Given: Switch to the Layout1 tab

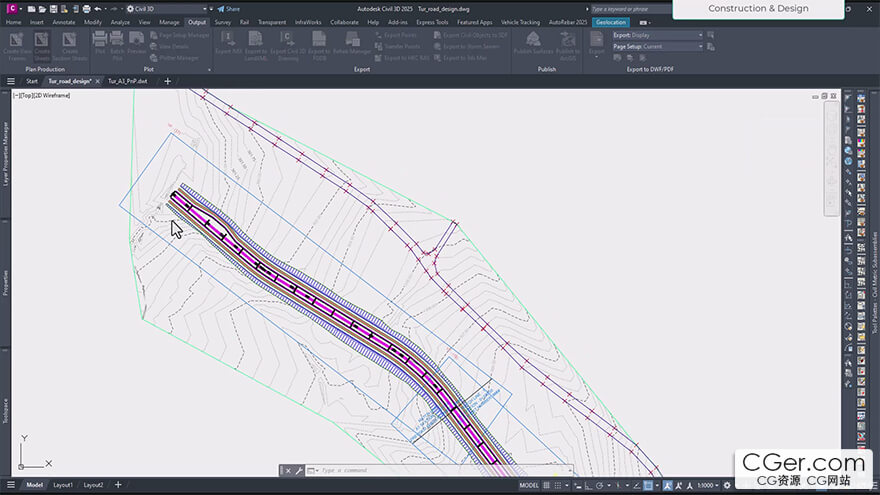Looking at the screenshot, I should [63, 485].
